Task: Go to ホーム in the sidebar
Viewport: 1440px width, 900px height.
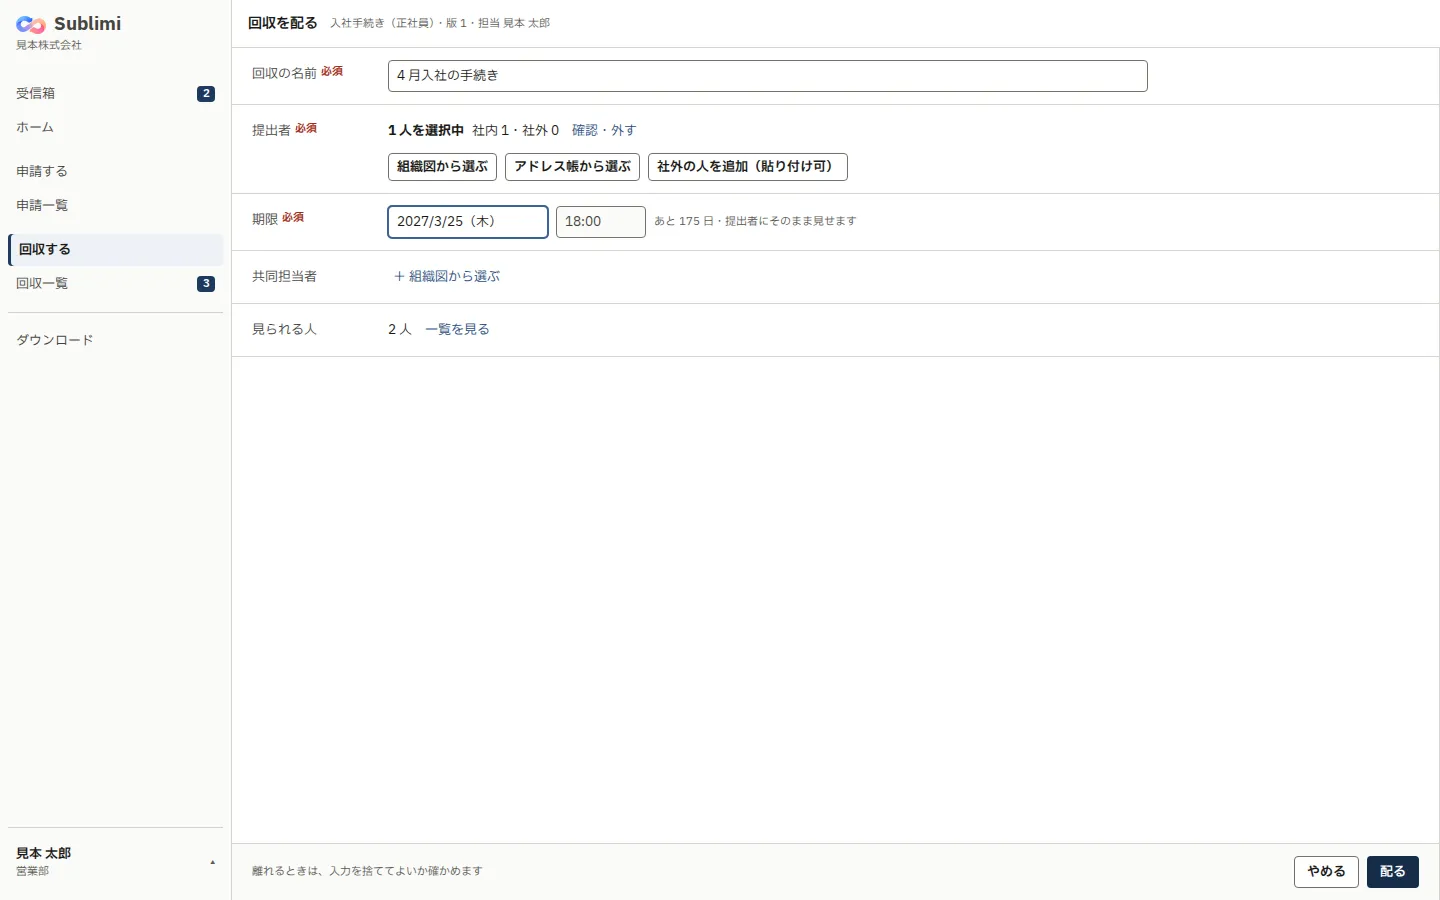Action: tap(115, 127)
